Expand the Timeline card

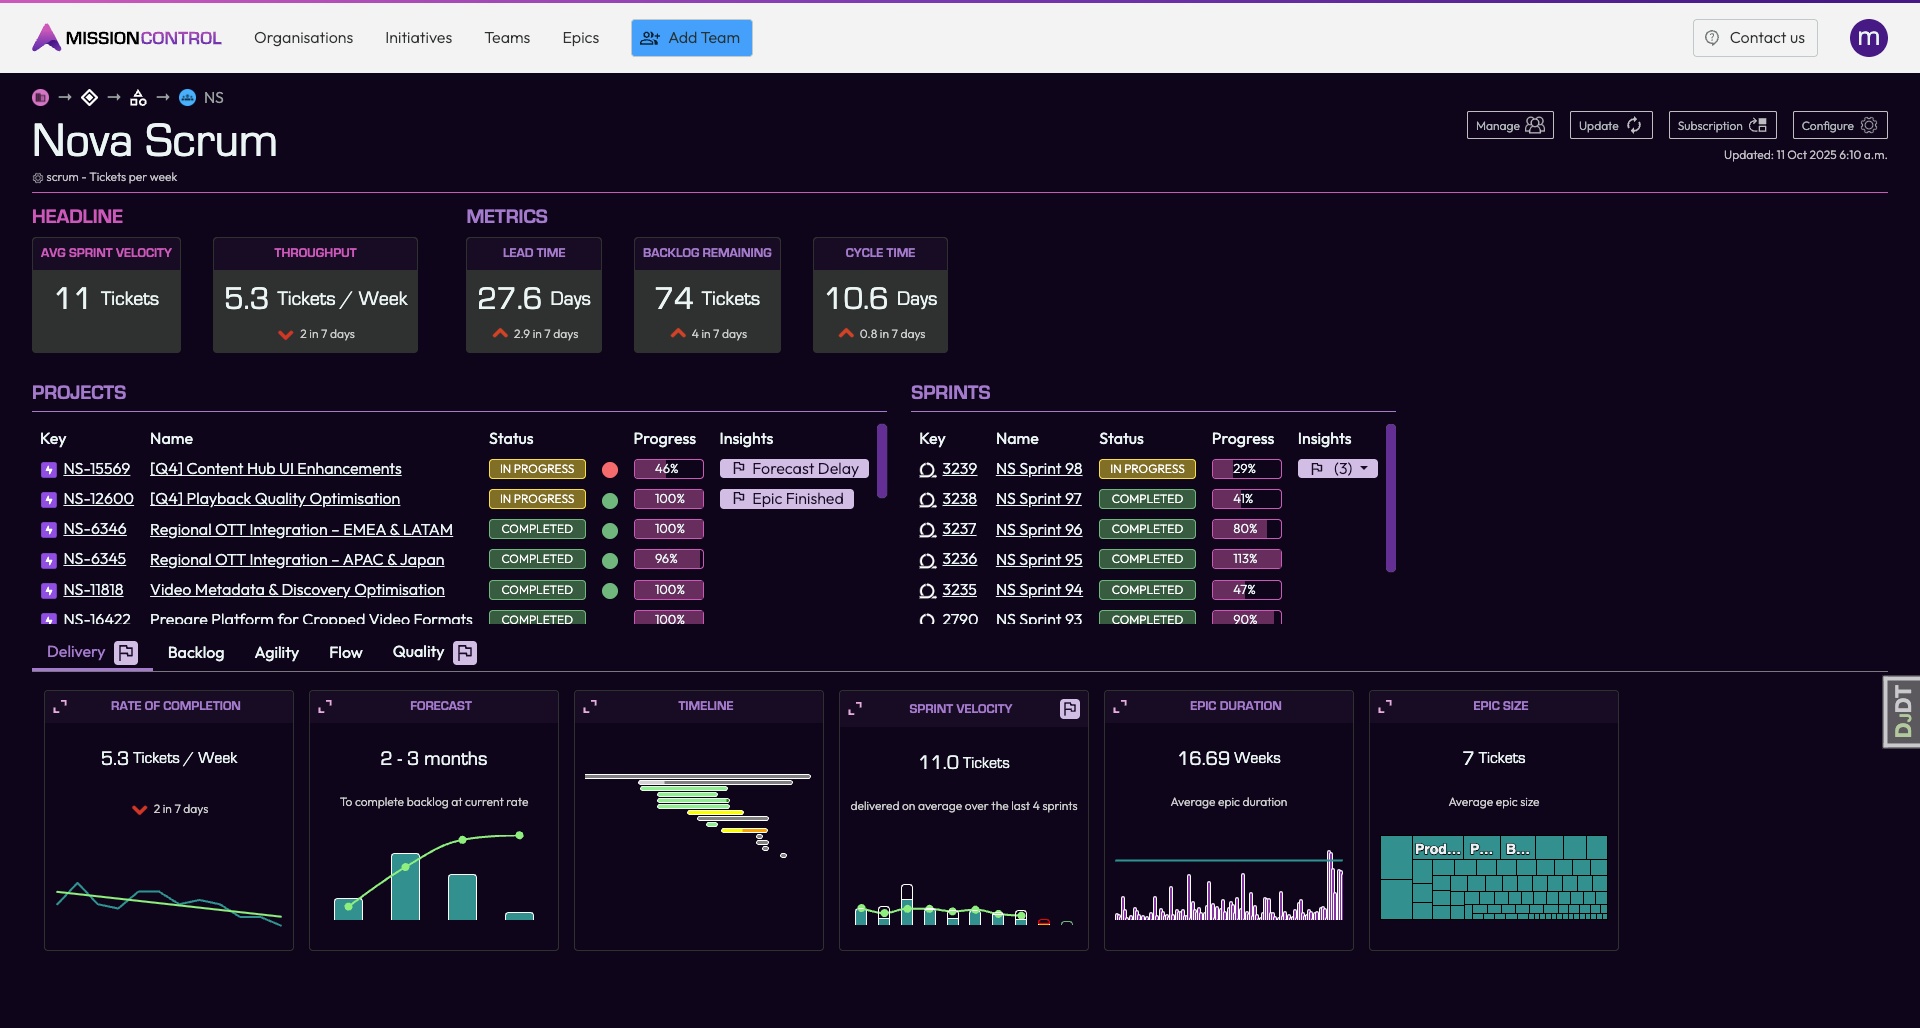pos(590,706)
